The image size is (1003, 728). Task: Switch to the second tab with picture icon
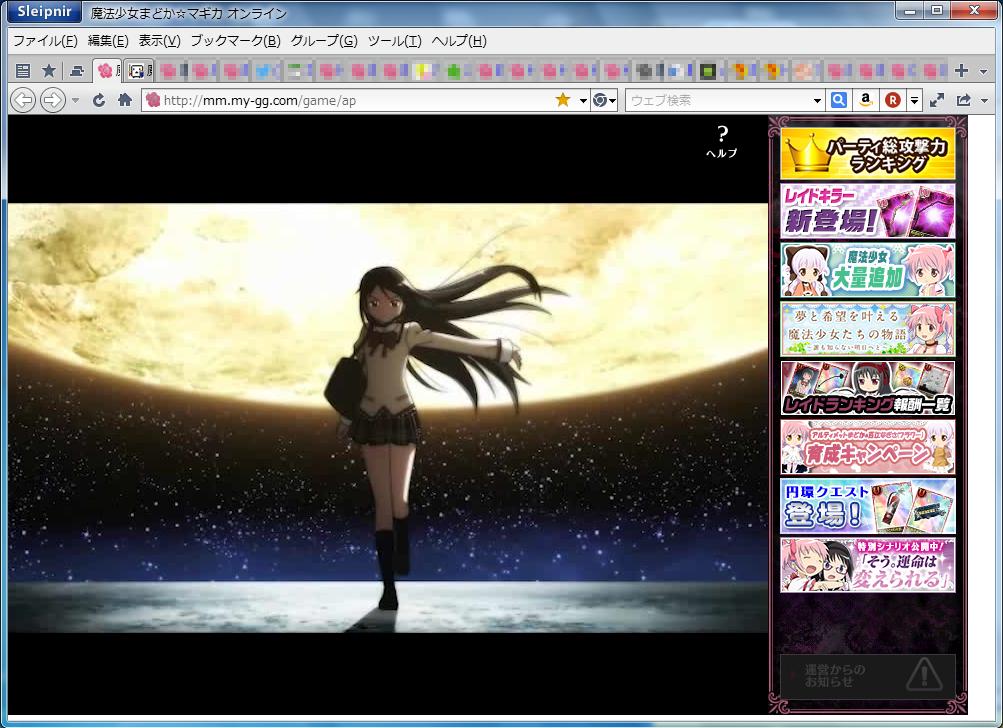coord(138,70)
